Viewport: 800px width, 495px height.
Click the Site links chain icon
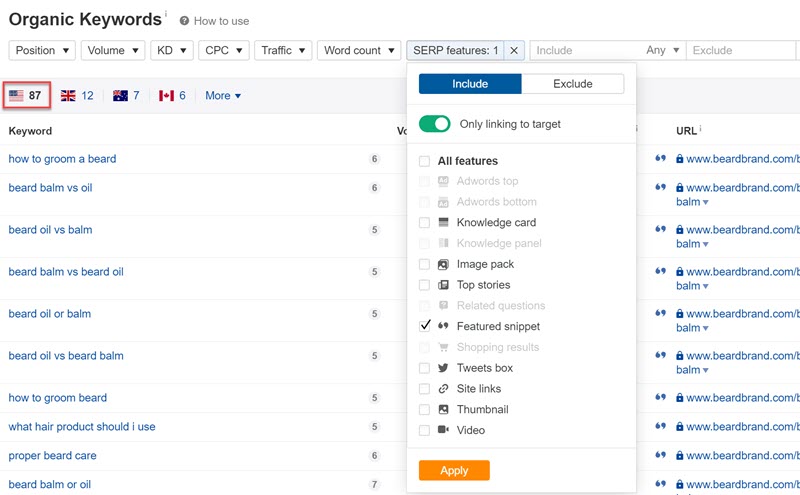[443, 389]
